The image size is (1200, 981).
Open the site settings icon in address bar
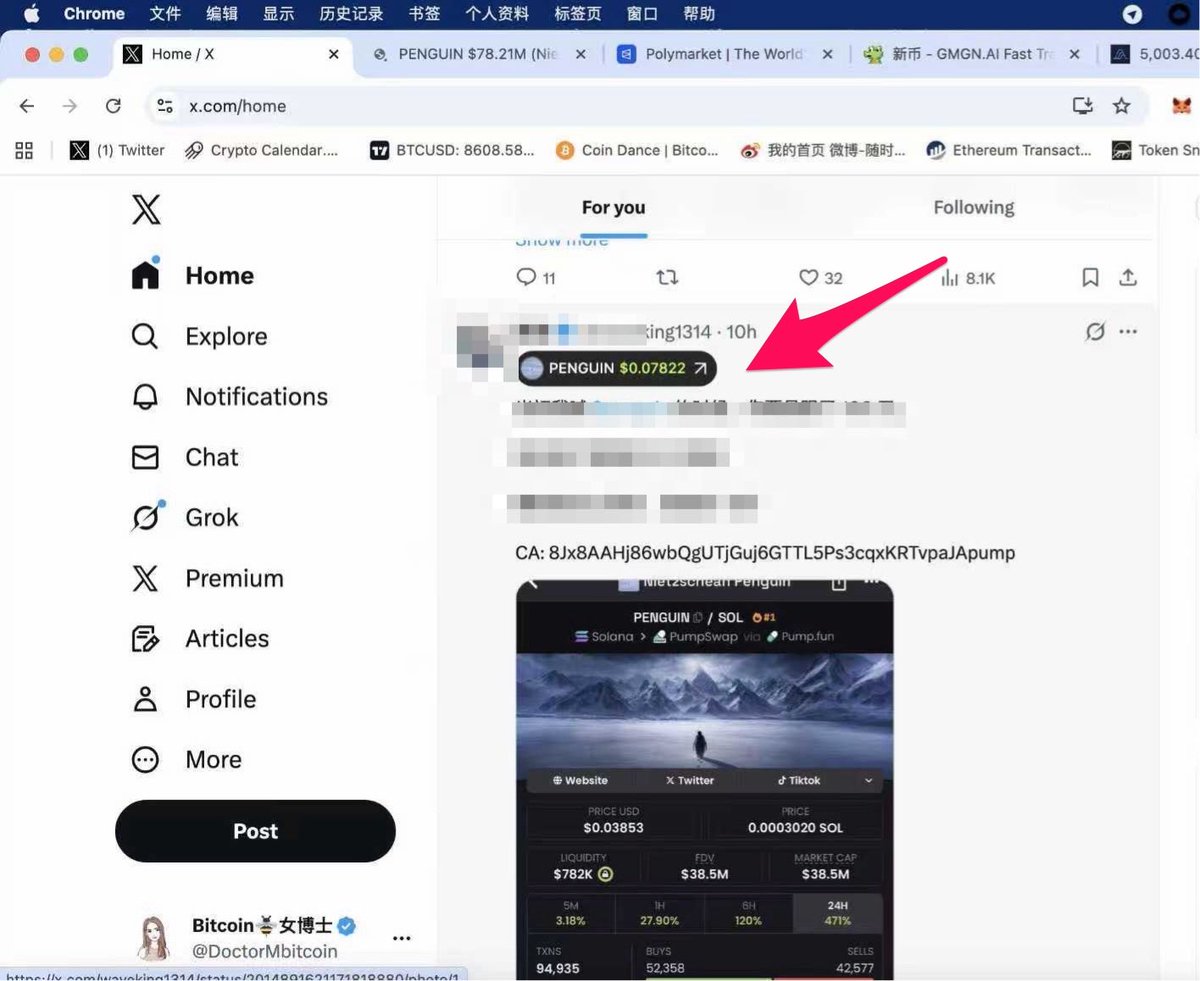[x=165, y=106]
